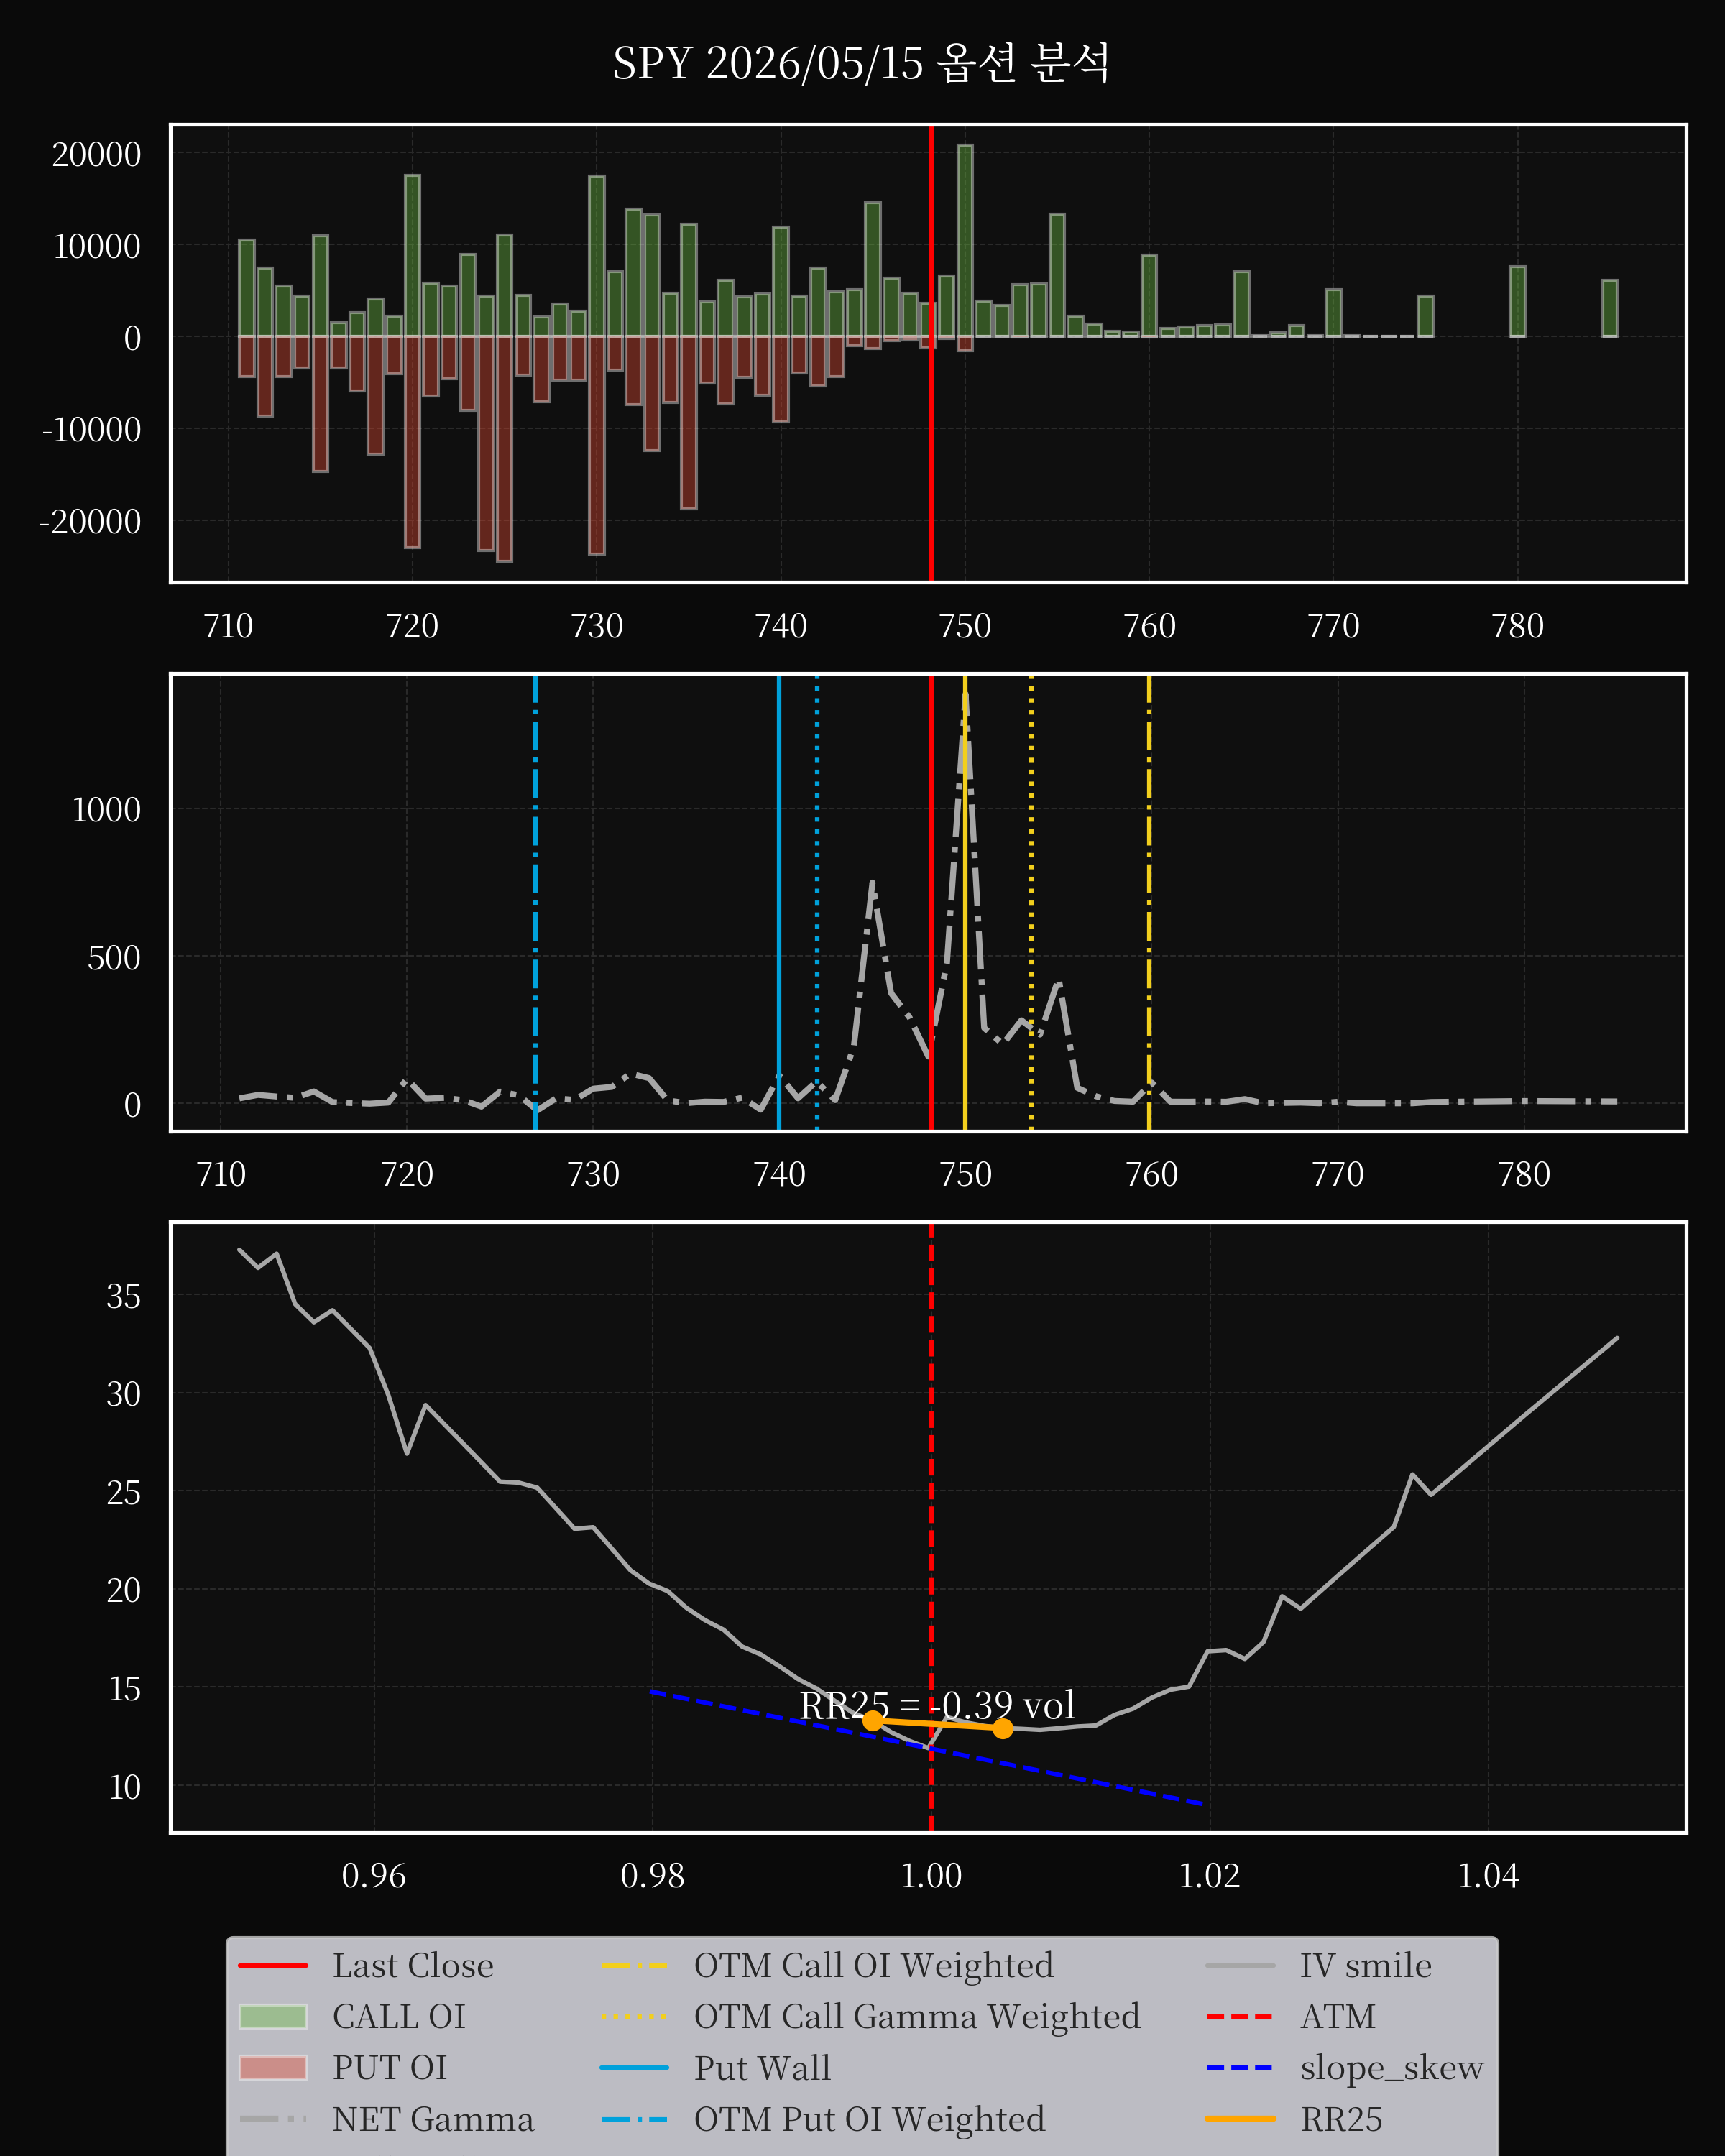Image resolution: width=1725 pixels, height=2156 pixels.
Task: Click the 'slope_skew' legend label
Action: coord(1391,2068)
